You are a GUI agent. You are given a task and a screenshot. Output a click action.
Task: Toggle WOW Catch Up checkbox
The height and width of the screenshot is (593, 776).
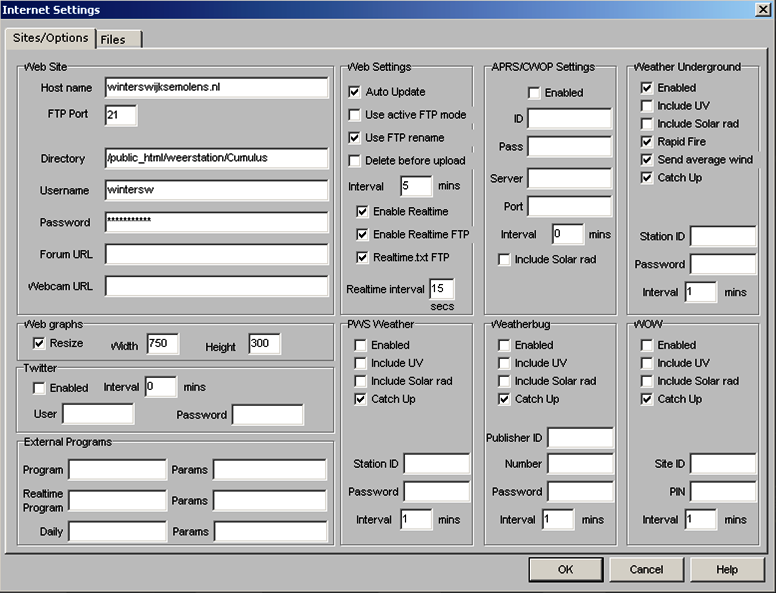tap(647, 399)
